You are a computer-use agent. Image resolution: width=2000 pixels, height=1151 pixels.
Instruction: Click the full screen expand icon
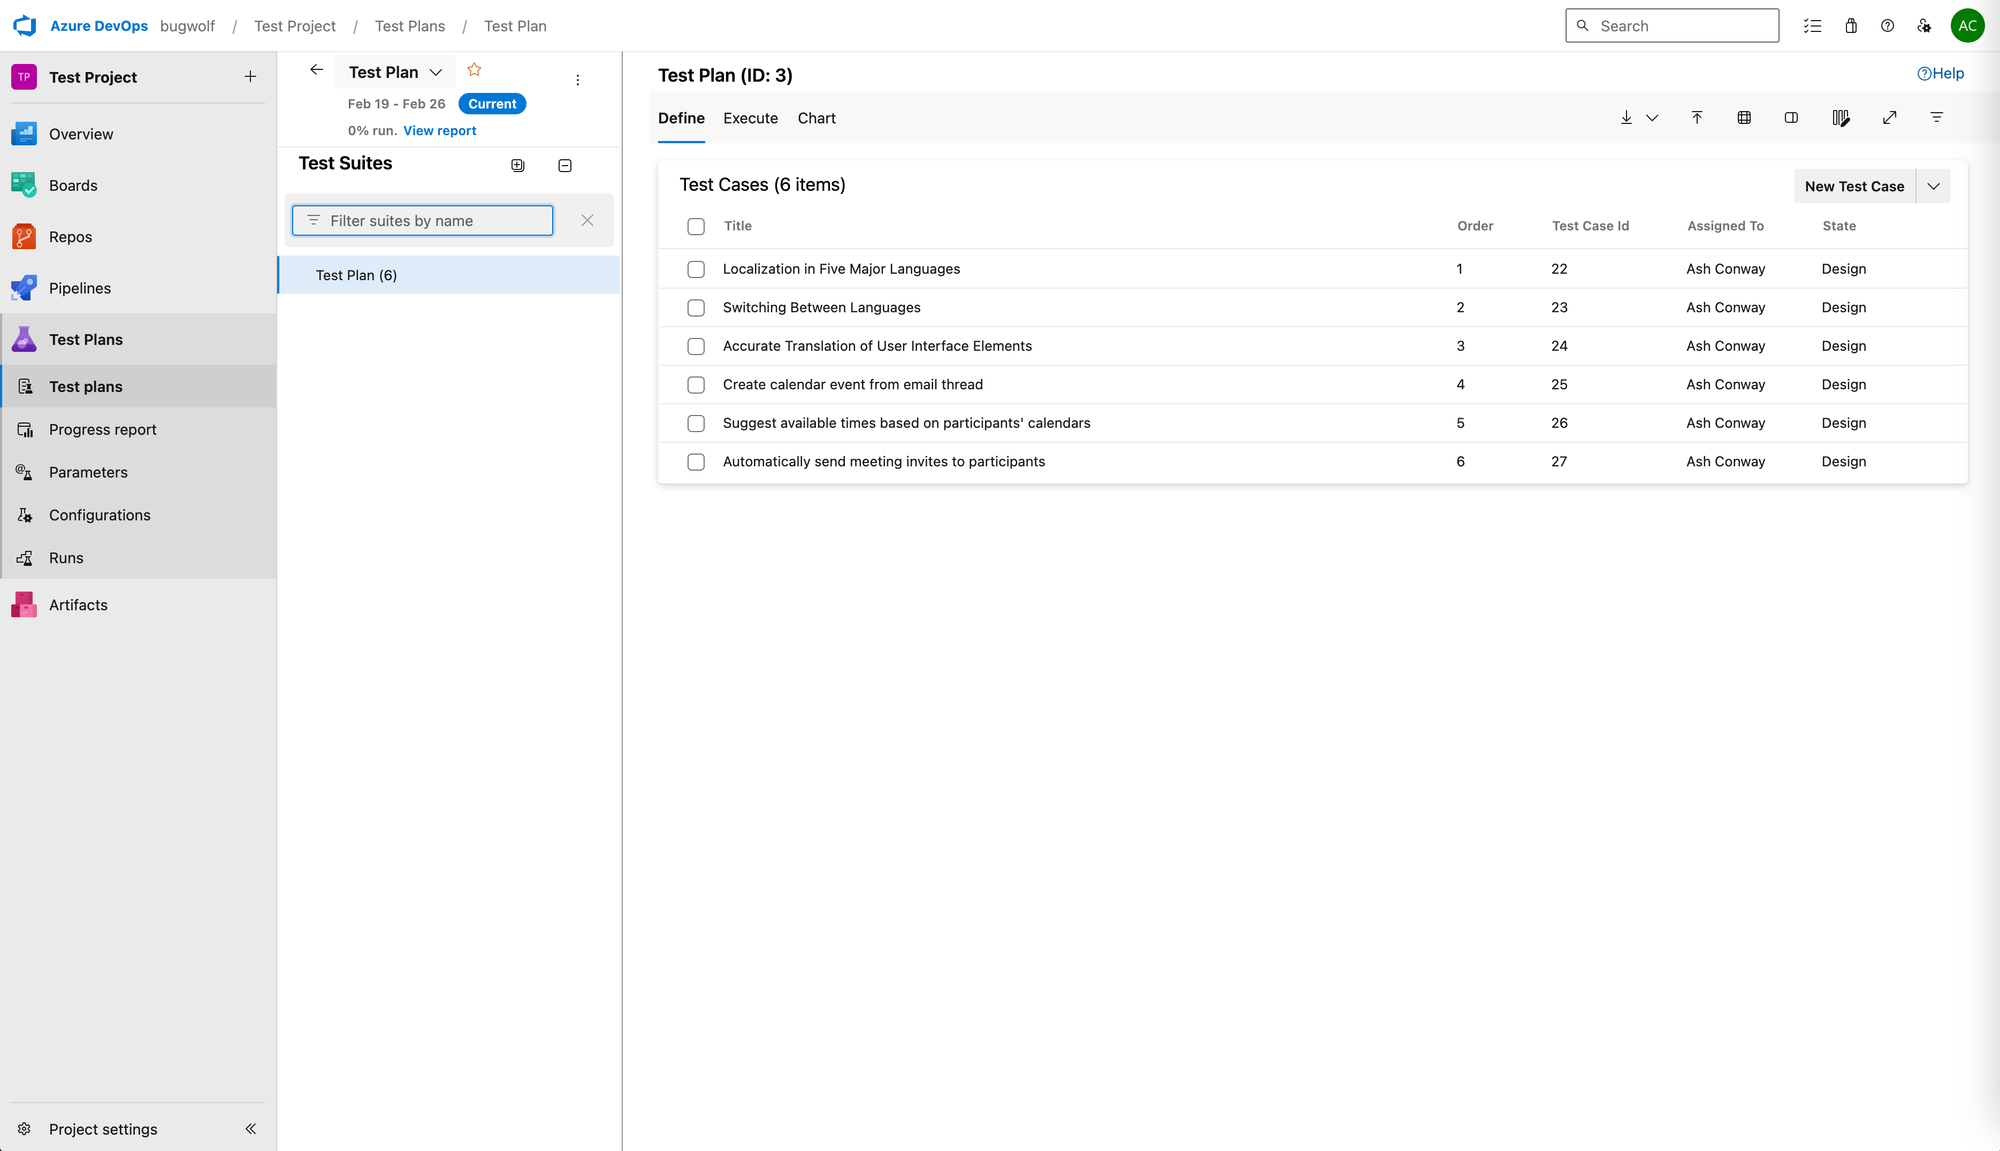(1889, 117)
